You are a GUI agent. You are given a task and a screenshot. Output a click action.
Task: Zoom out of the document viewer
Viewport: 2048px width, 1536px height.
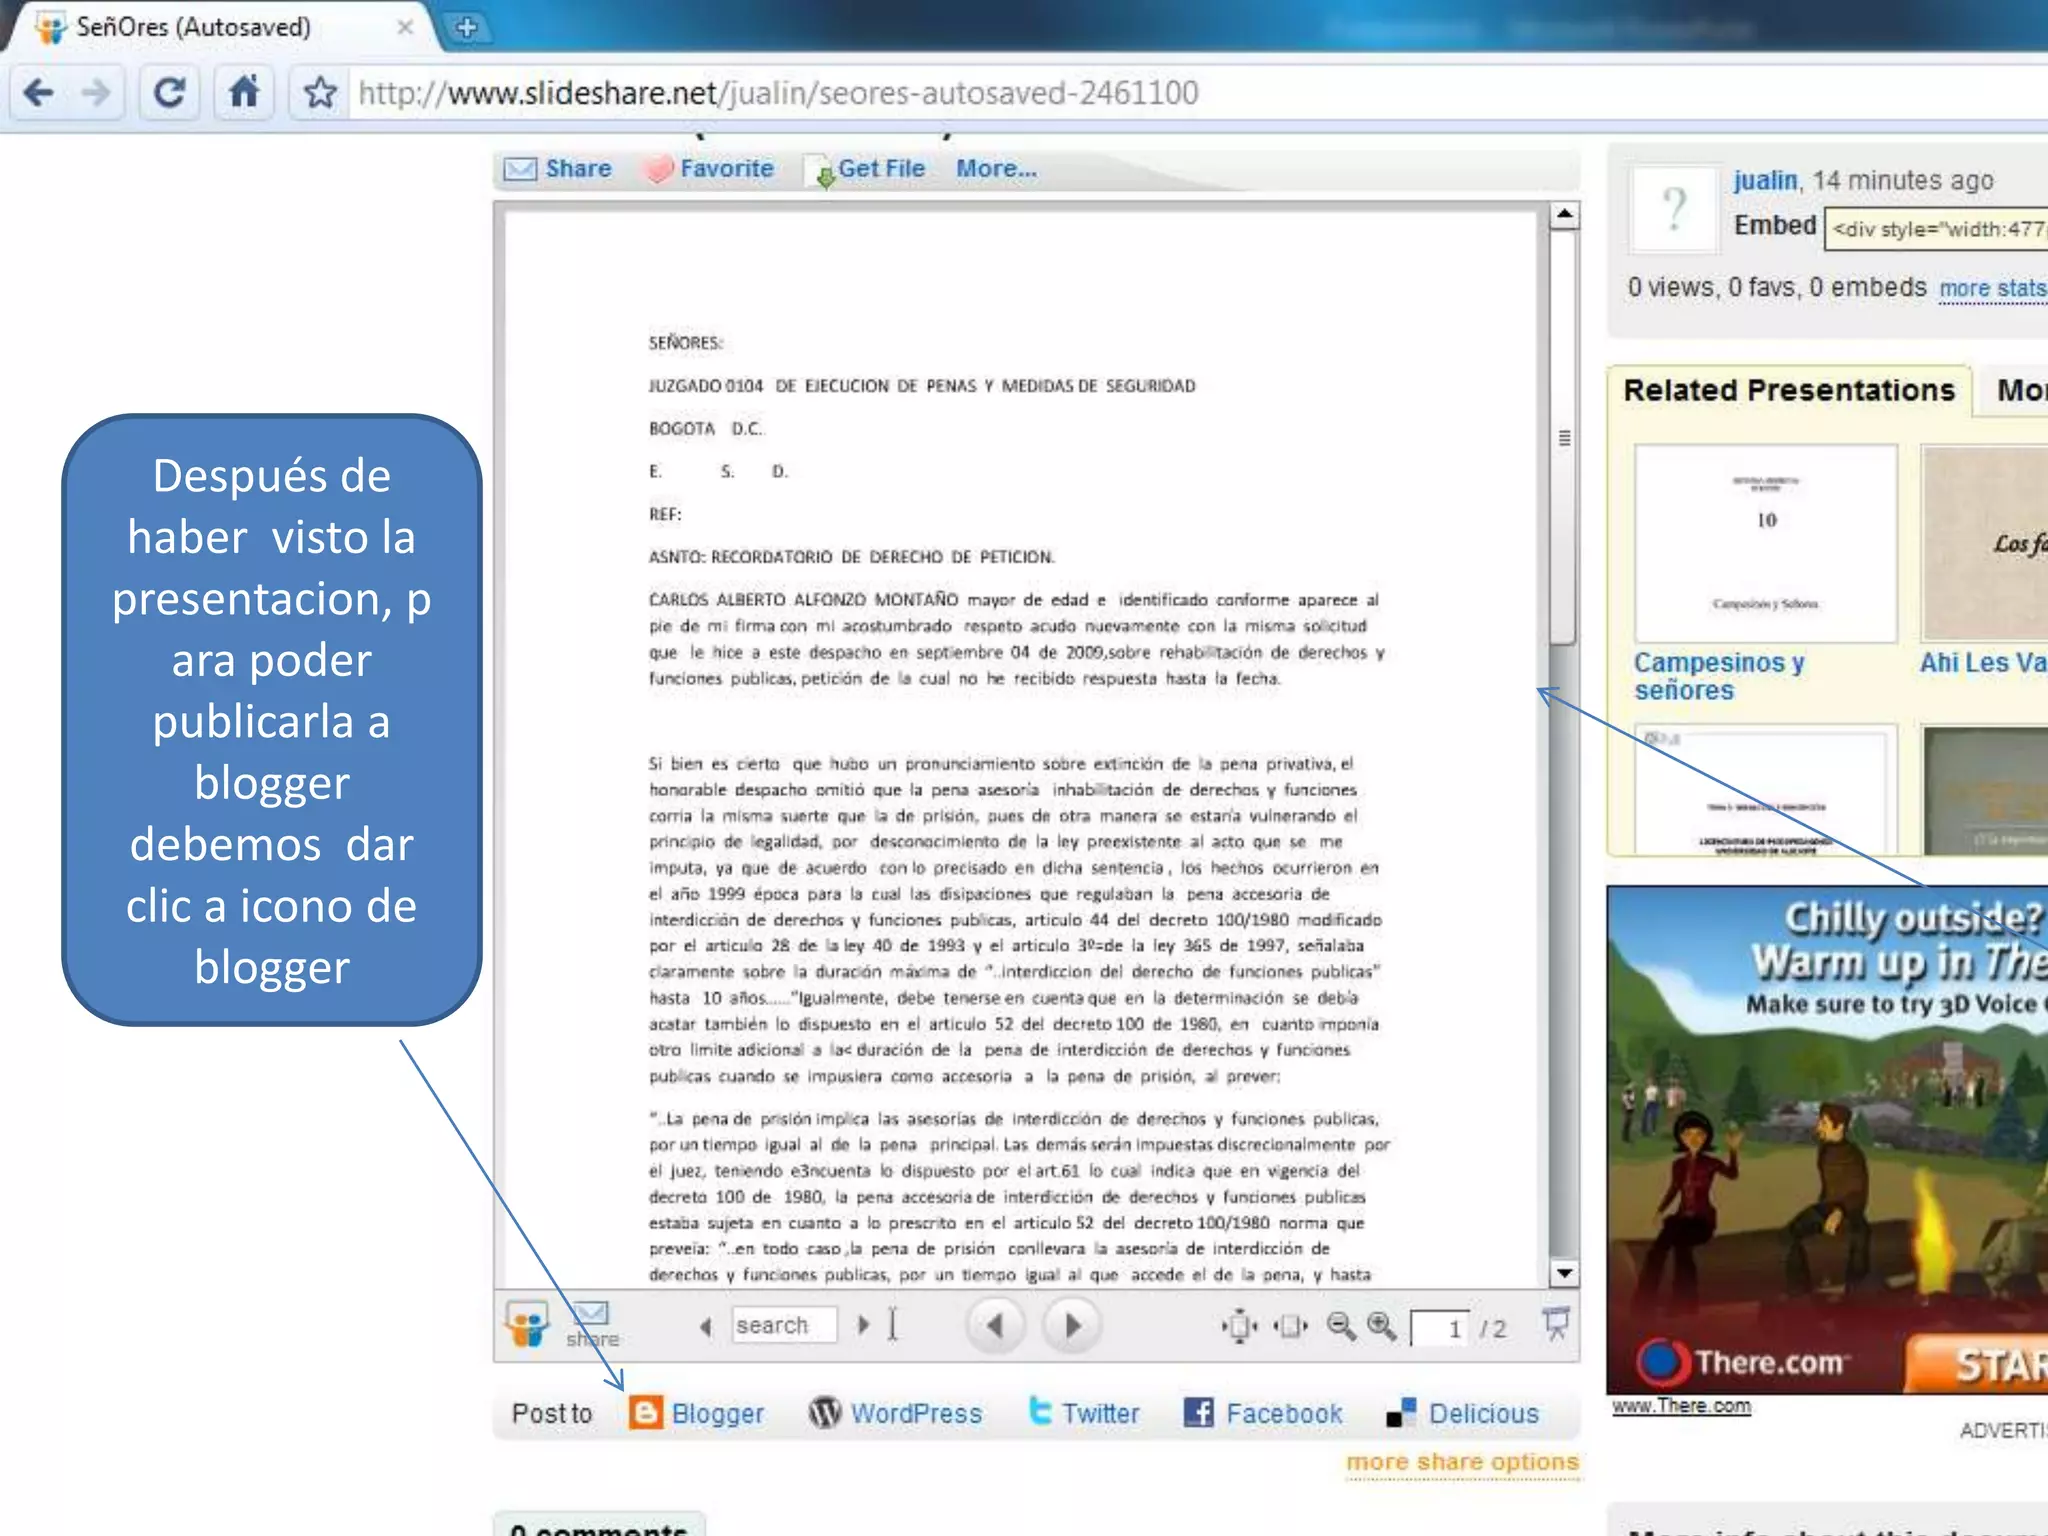(x=1341, y=1326)
